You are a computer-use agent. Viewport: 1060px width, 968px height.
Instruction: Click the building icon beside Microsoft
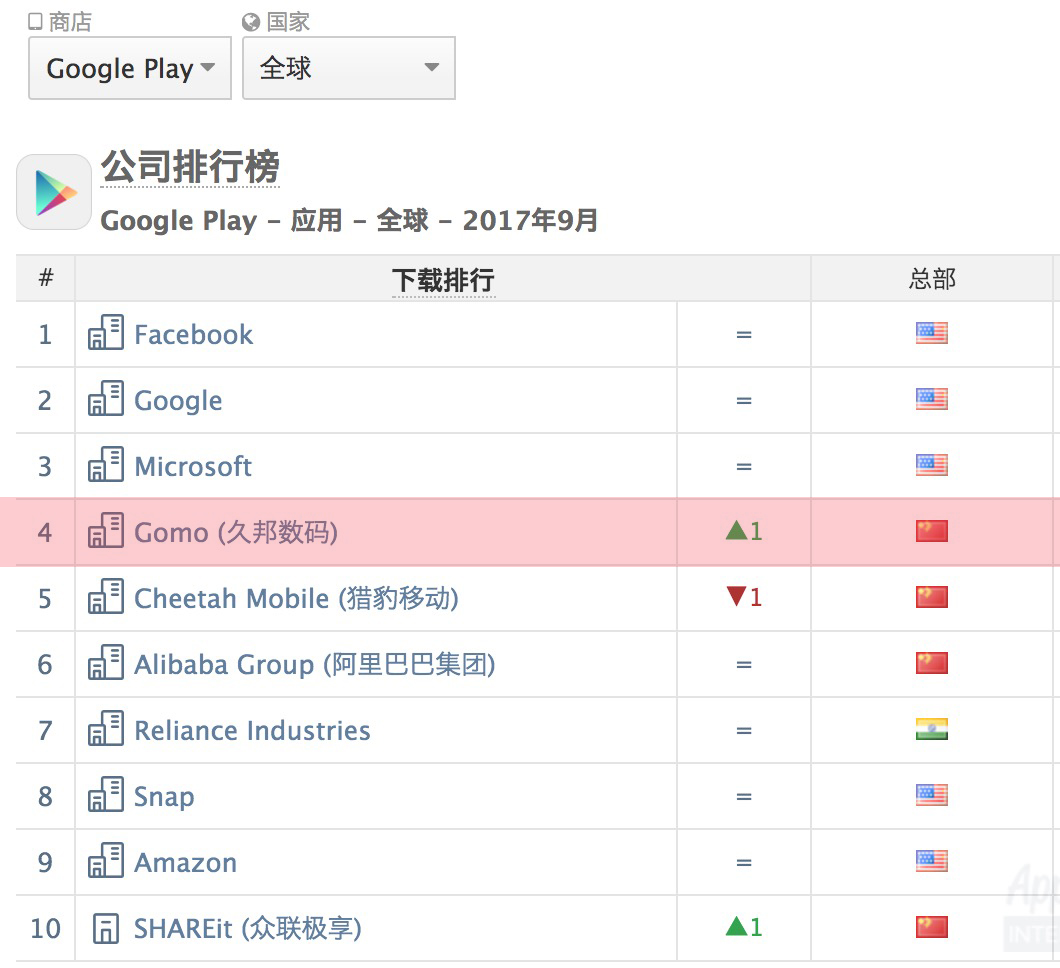coord(105,464)
